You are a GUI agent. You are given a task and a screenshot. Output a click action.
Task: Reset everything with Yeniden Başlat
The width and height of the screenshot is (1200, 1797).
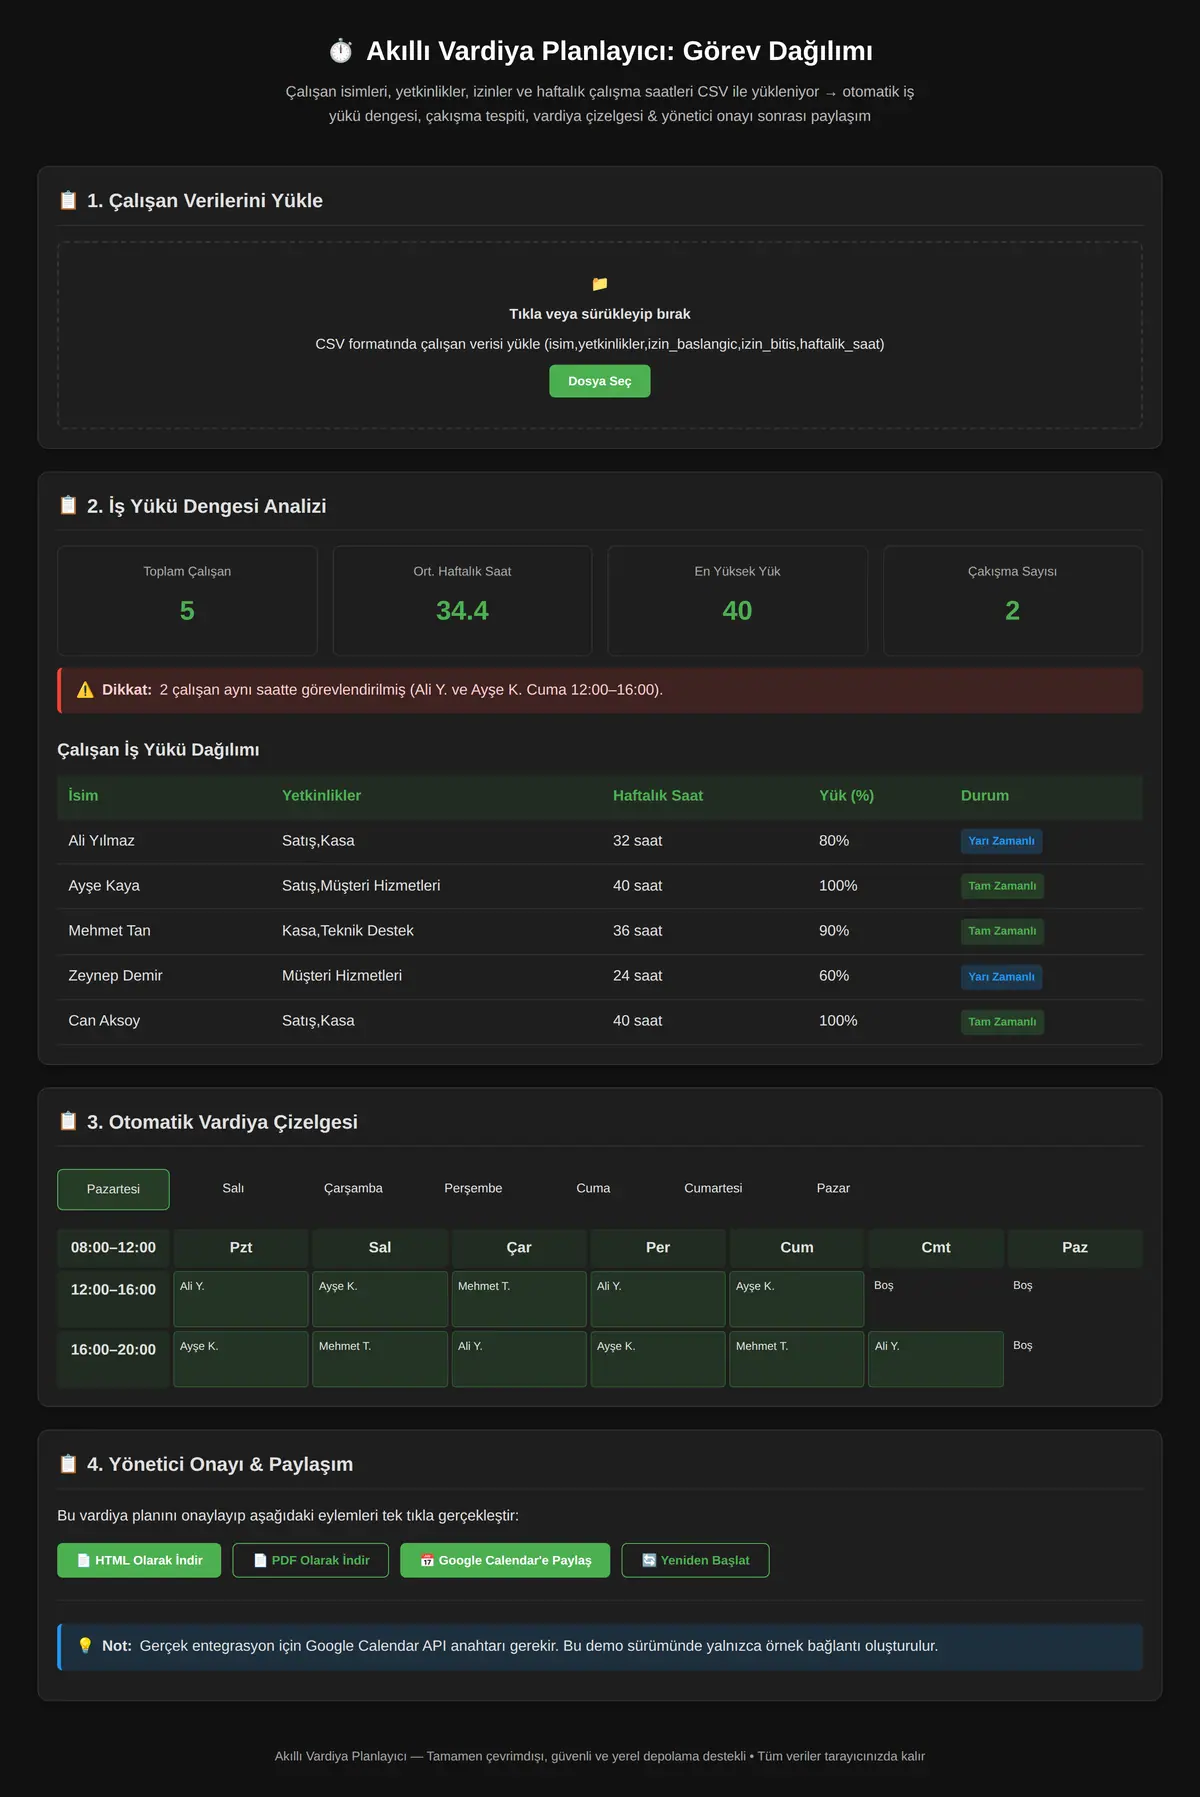[696, 1560]
